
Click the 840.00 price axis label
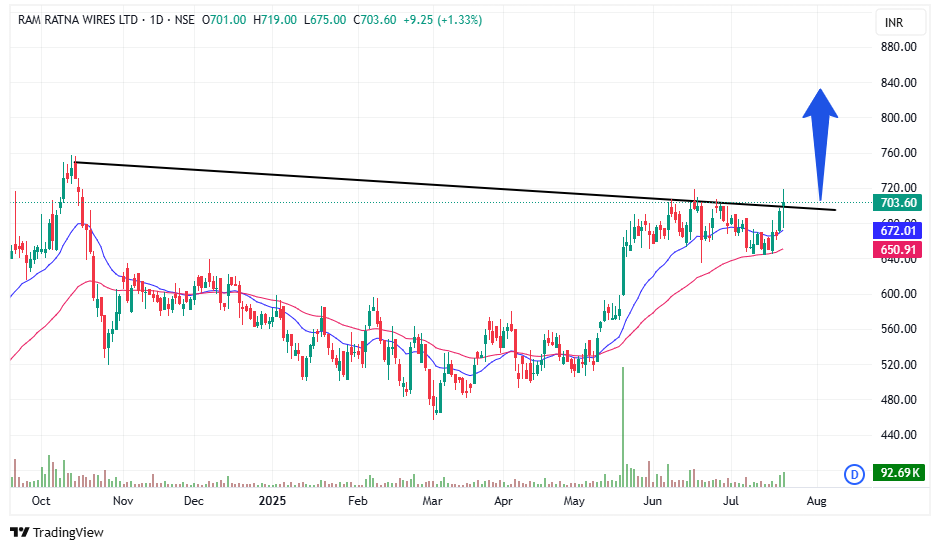point(899,83)
